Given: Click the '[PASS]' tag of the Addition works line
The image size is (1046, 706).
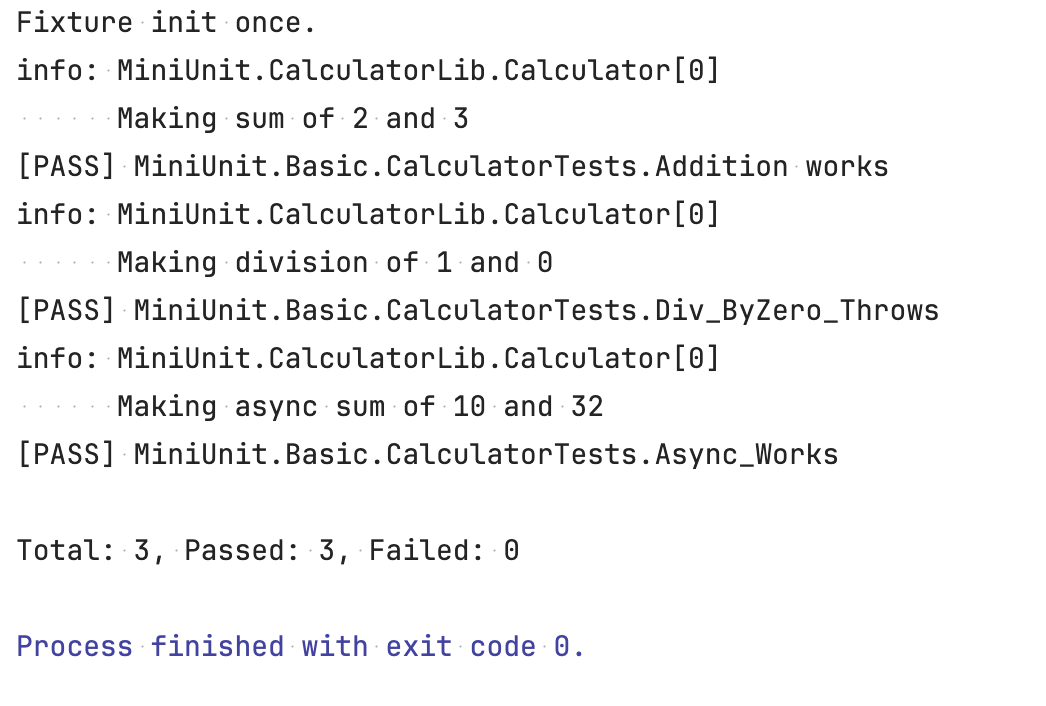Looking at the screenshot, I should pos(66,167).
